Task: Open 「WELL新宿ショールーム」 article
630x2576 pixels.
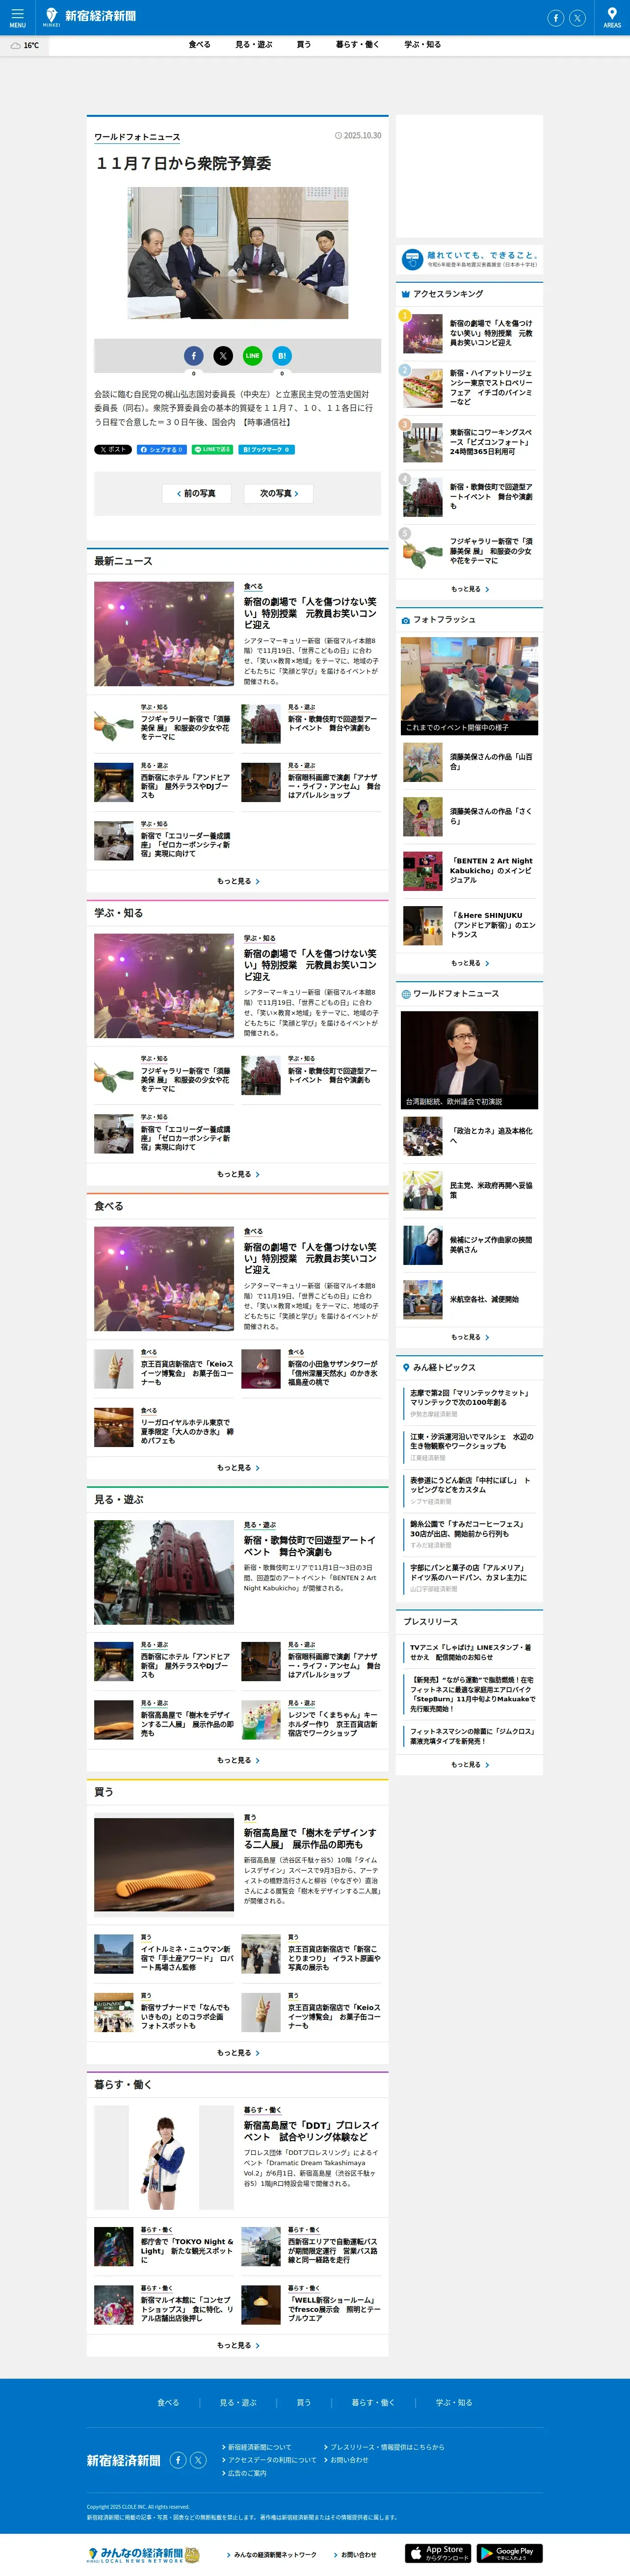Action: pyautogui.click(x=334, y=2309)
